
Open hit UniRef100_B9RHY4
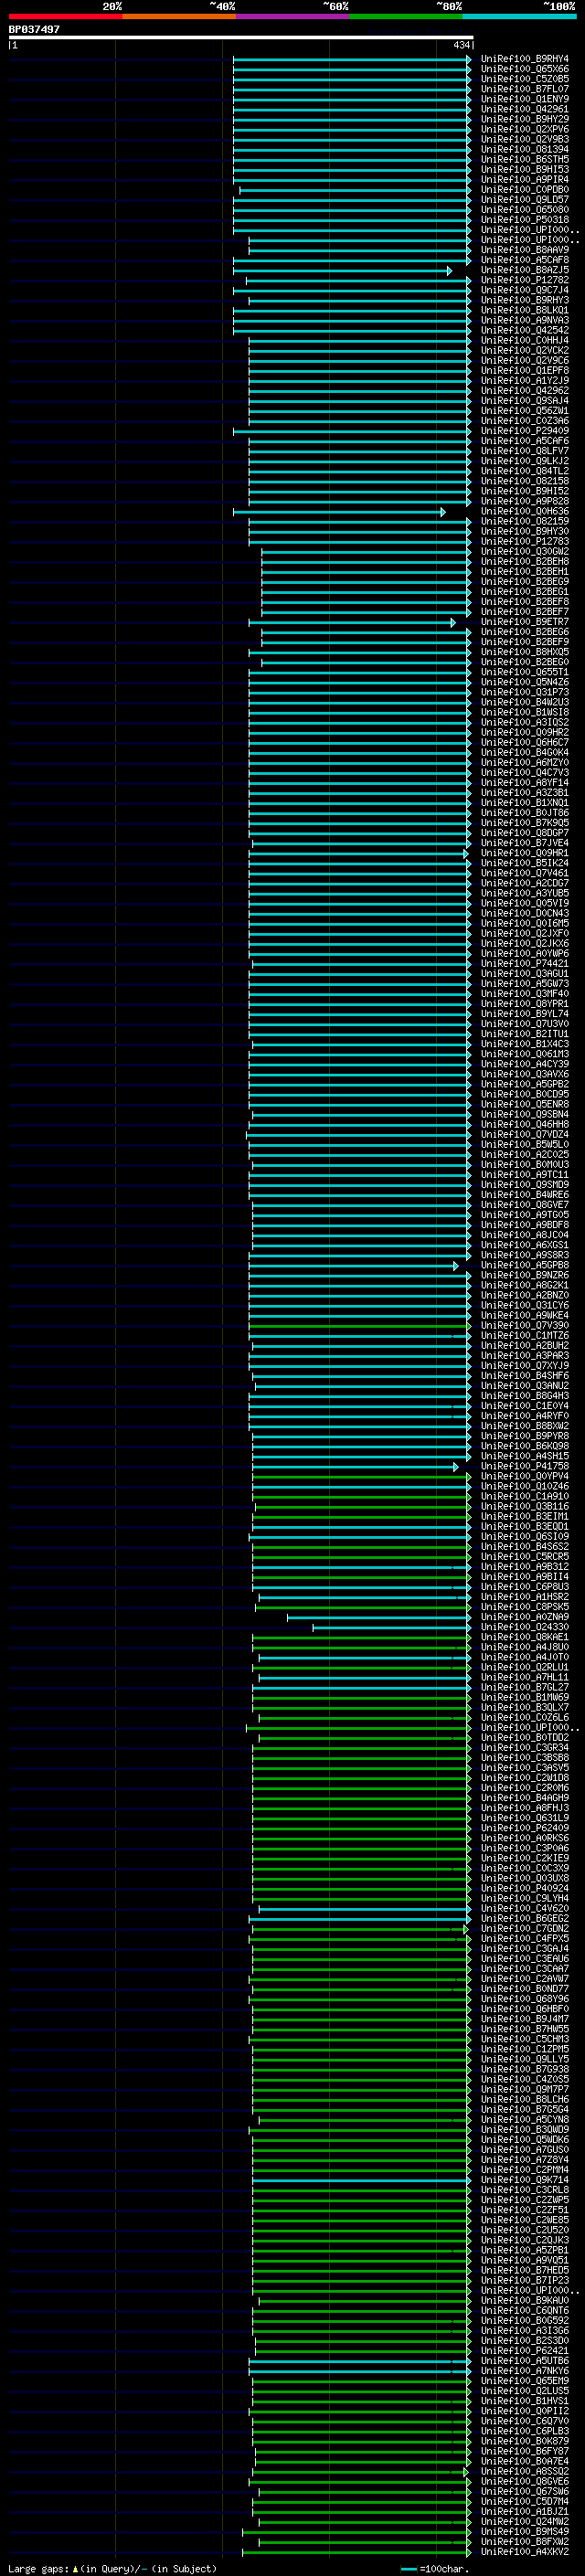tap(525, 59)
